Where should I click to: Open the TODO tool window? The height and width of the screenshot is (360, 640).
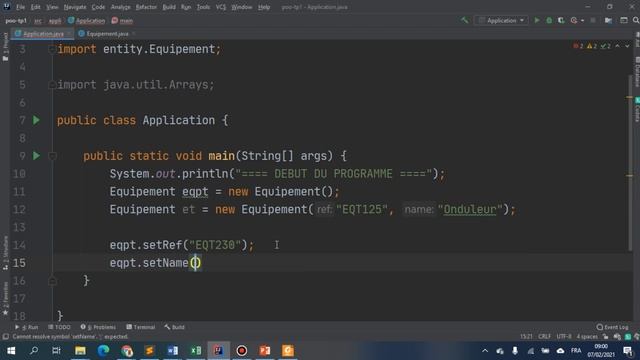tap(59, 327)
